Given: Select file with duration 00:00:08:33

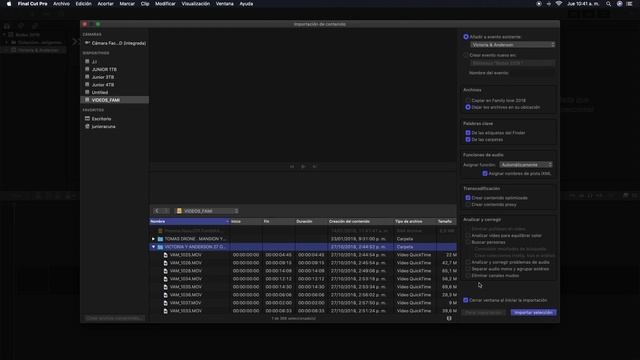Looking at the screenshot, I should (303, 311).
